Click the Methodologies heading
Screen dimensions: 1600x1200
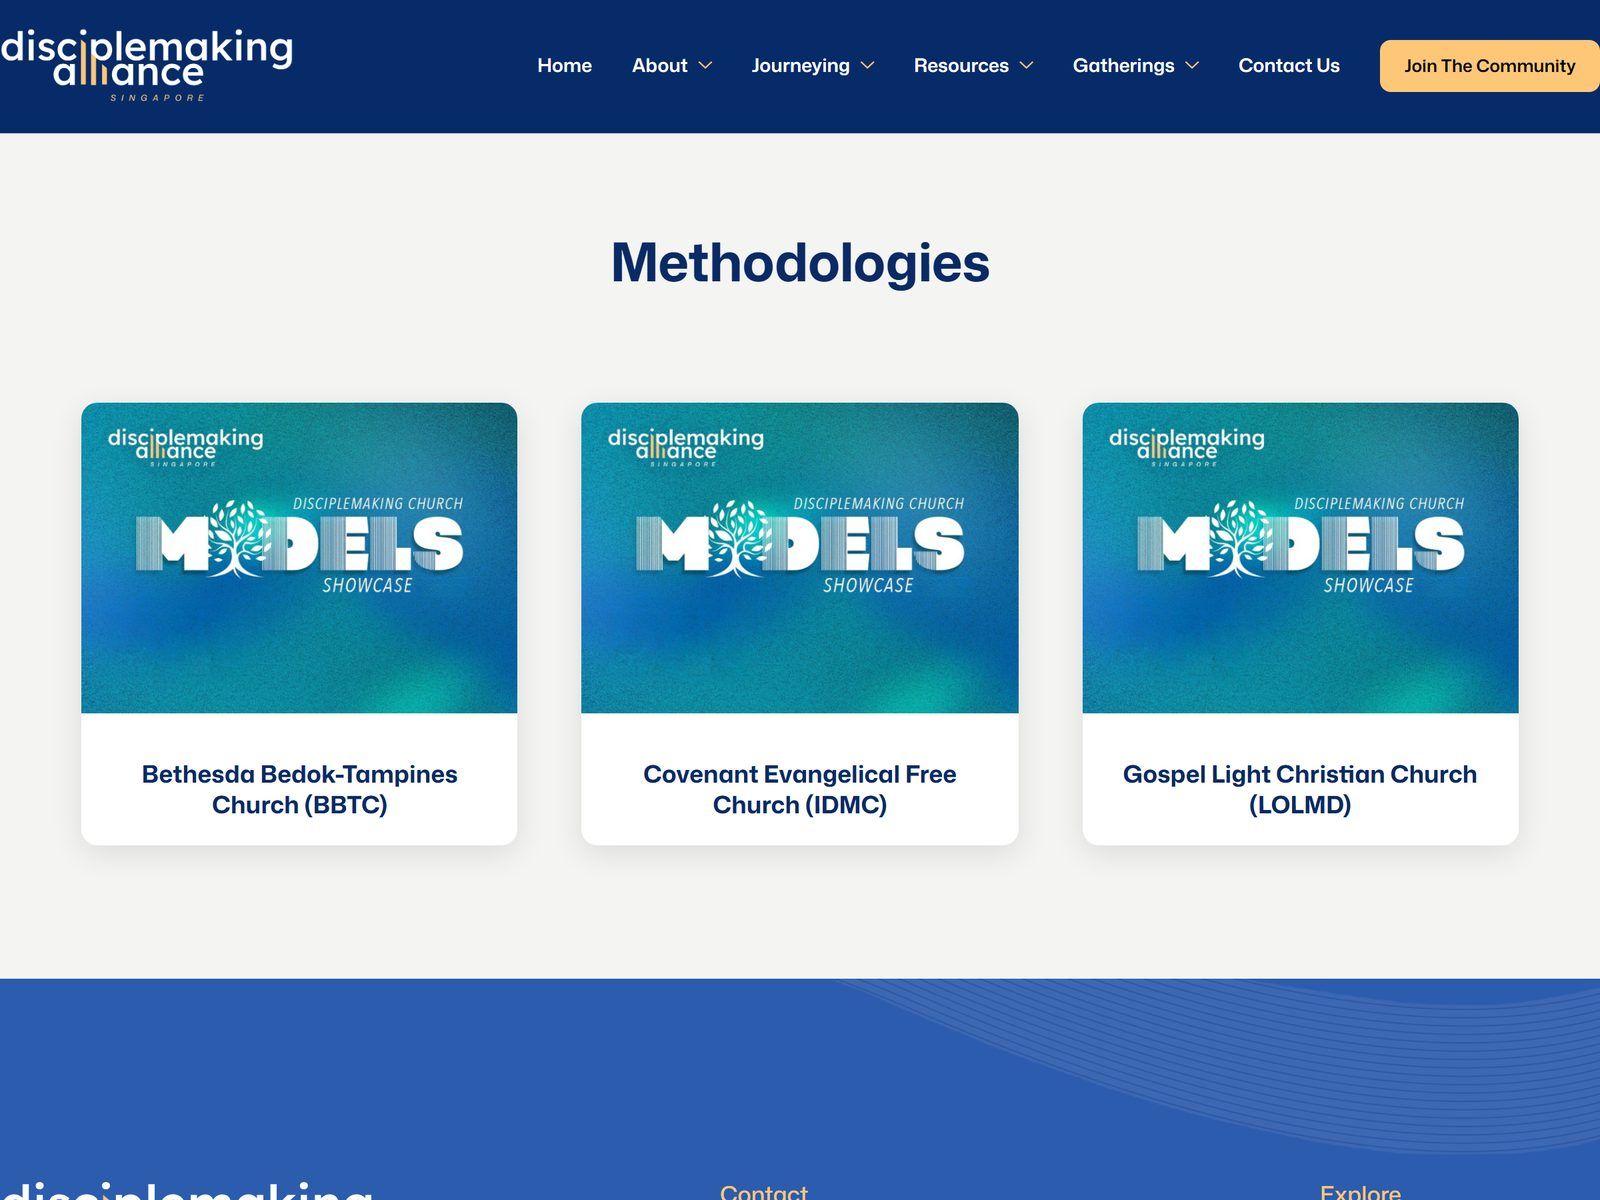(x=800, y=263)
